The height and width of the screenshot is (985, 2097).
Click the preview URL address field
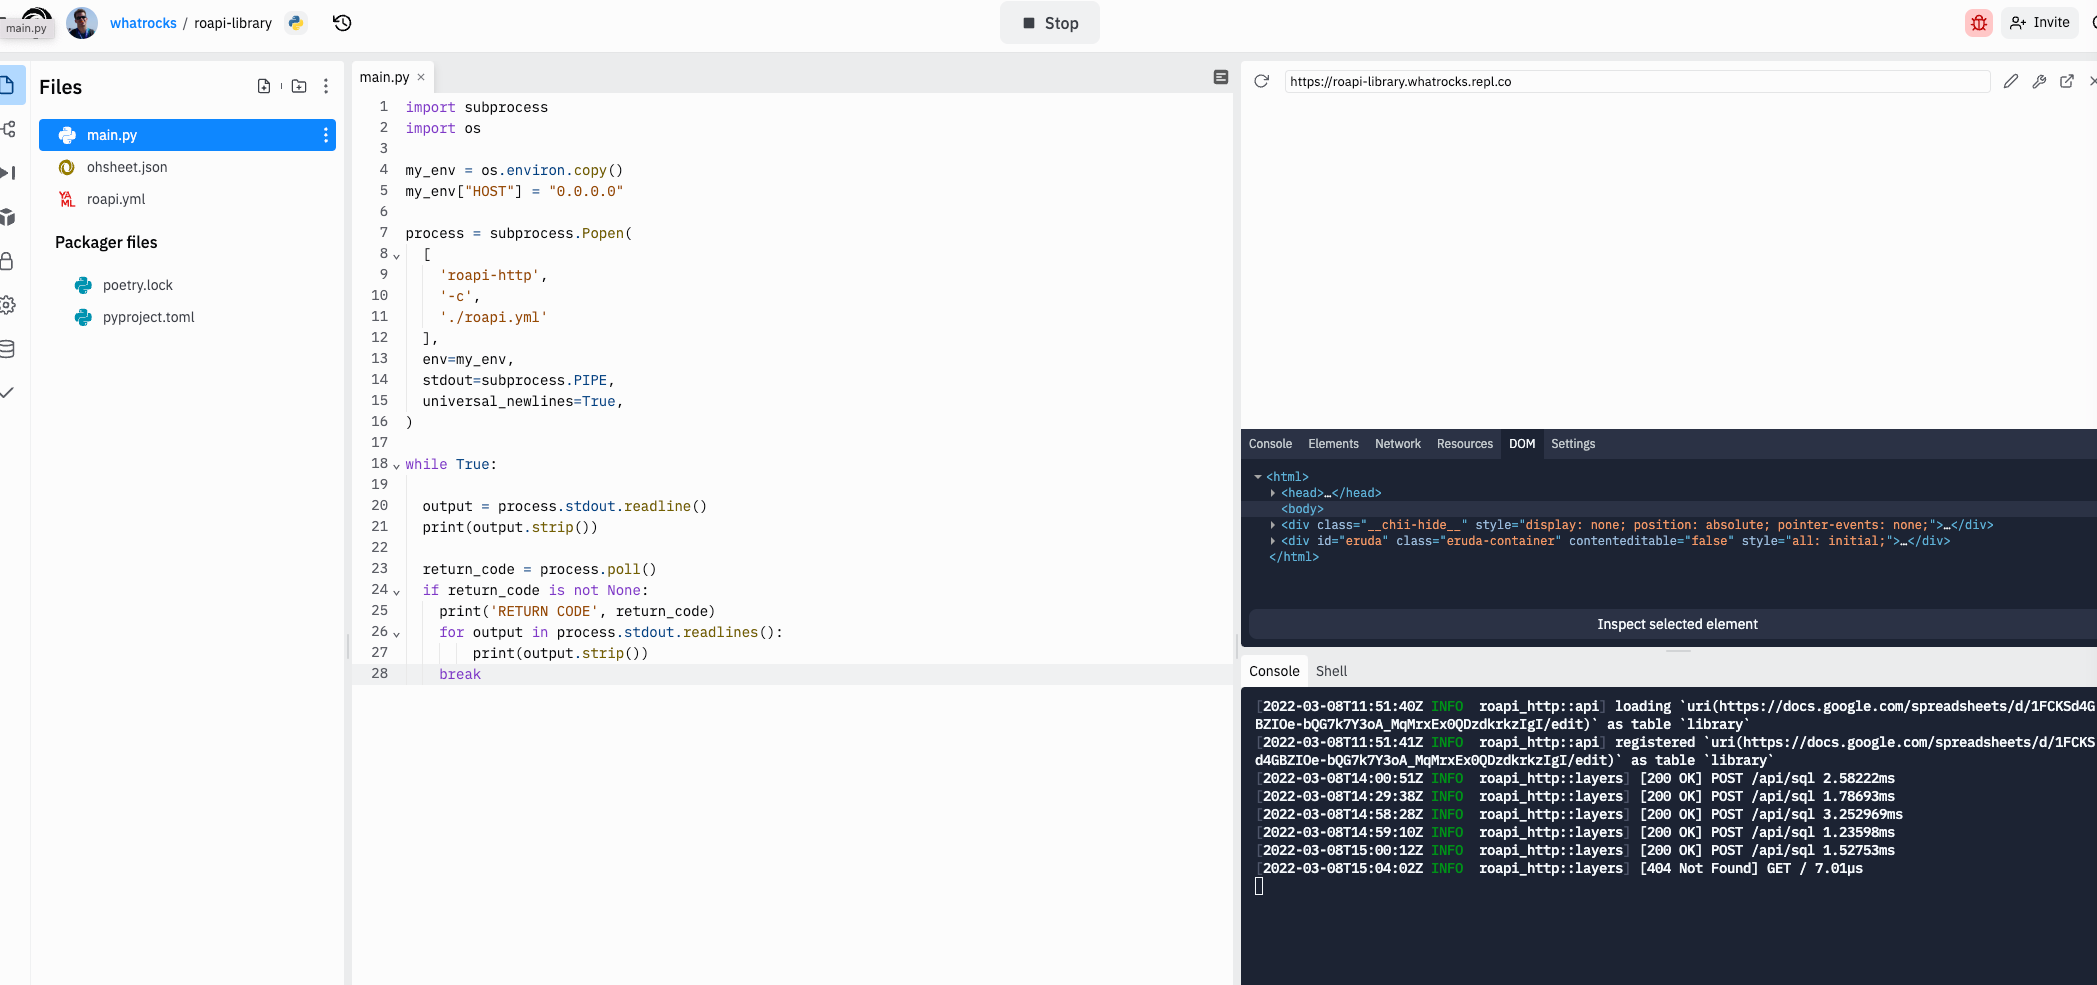pyautogui.click(x=1636, y=81)
